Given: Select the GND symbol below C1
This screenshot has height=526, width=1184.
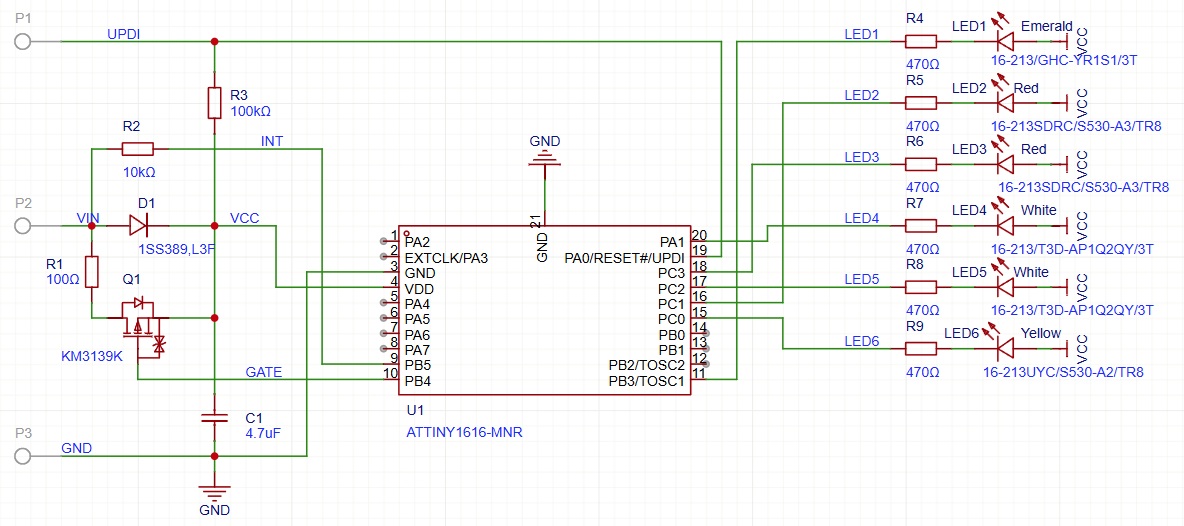Looking at the screenshot, I should pos(214,492).
